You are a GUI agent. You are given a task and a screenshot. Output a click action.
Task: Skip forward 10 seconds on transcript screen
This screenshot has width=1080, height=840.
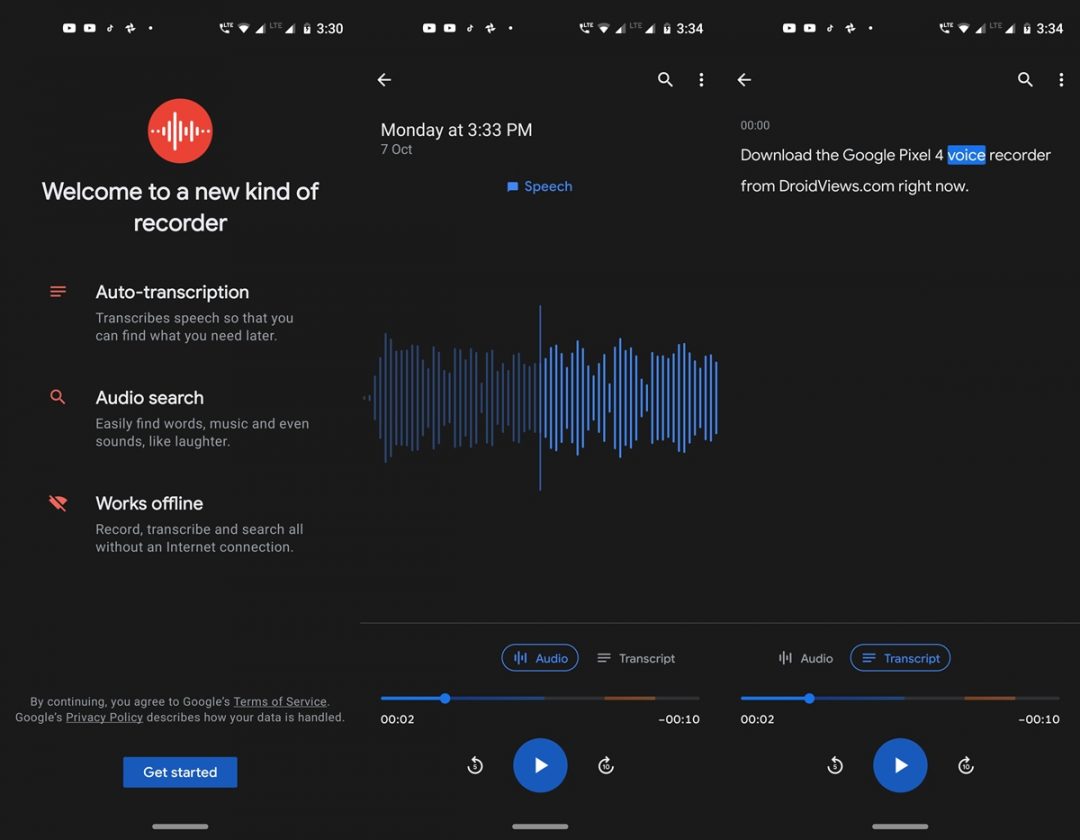point(966,765)
